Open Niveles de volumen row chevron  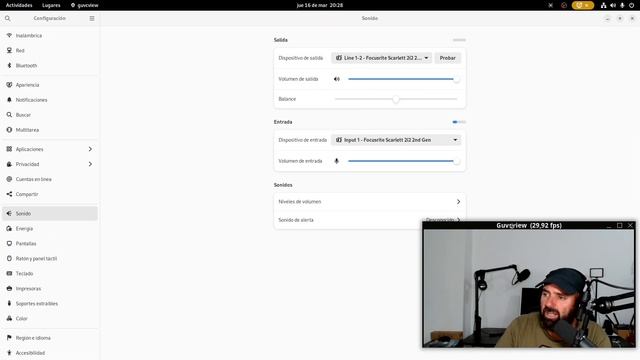[458, 202]
